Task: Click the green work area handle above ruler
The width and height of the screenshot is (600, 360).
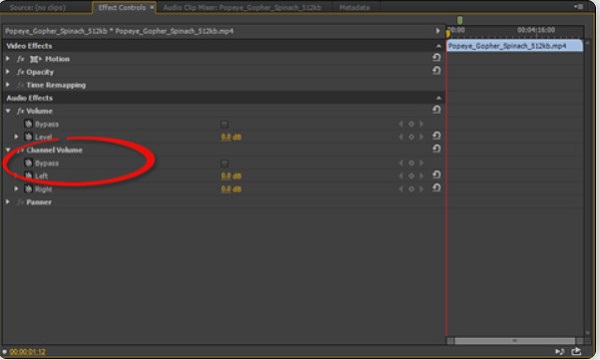Action: tap(460, 20)
